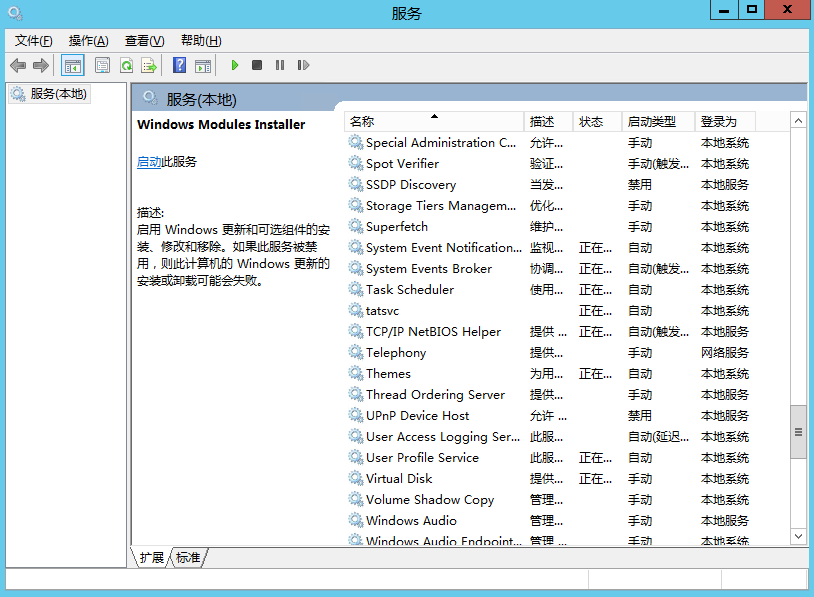Switch to the 标准 tab
The image size is (814, 597).
pos(188,558)
